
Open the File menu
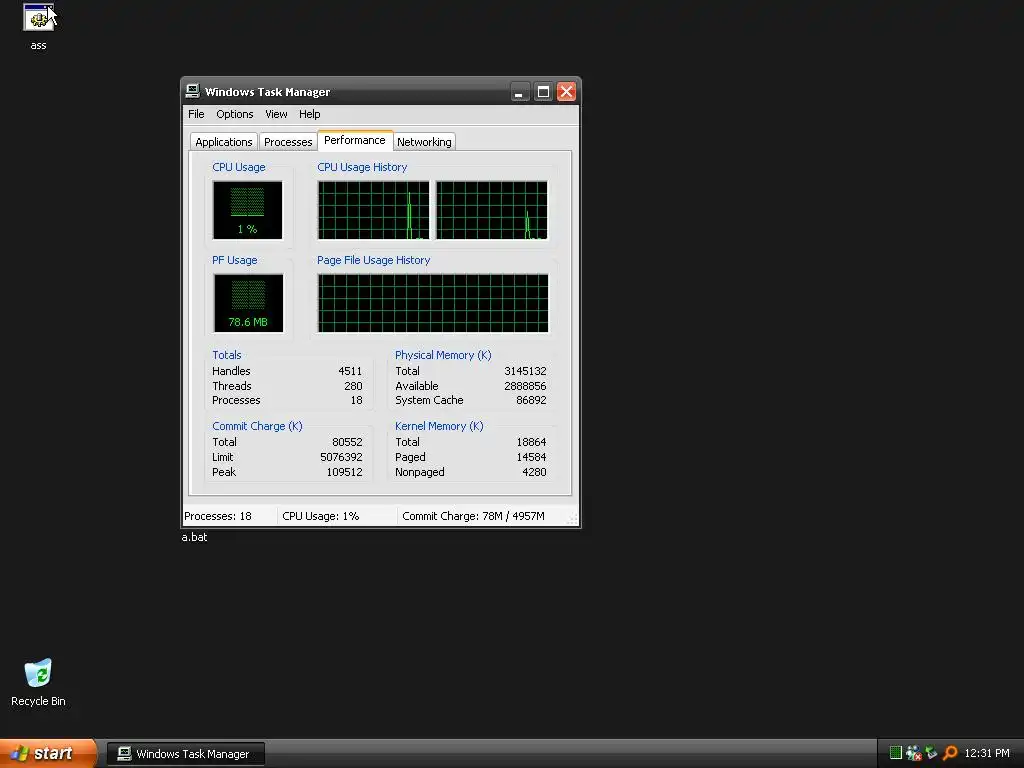[x=196, y=114]
